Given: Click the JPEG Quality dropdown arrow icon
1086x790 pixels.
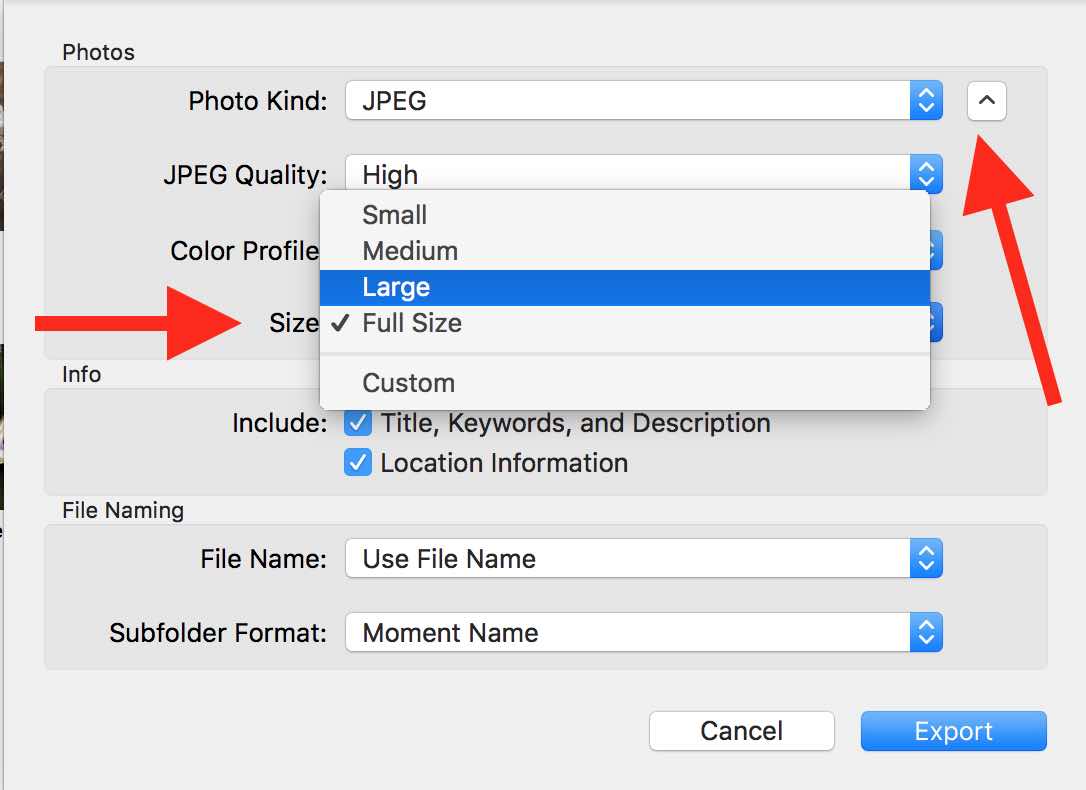Looking at the screenshot, I should (926, 173).
